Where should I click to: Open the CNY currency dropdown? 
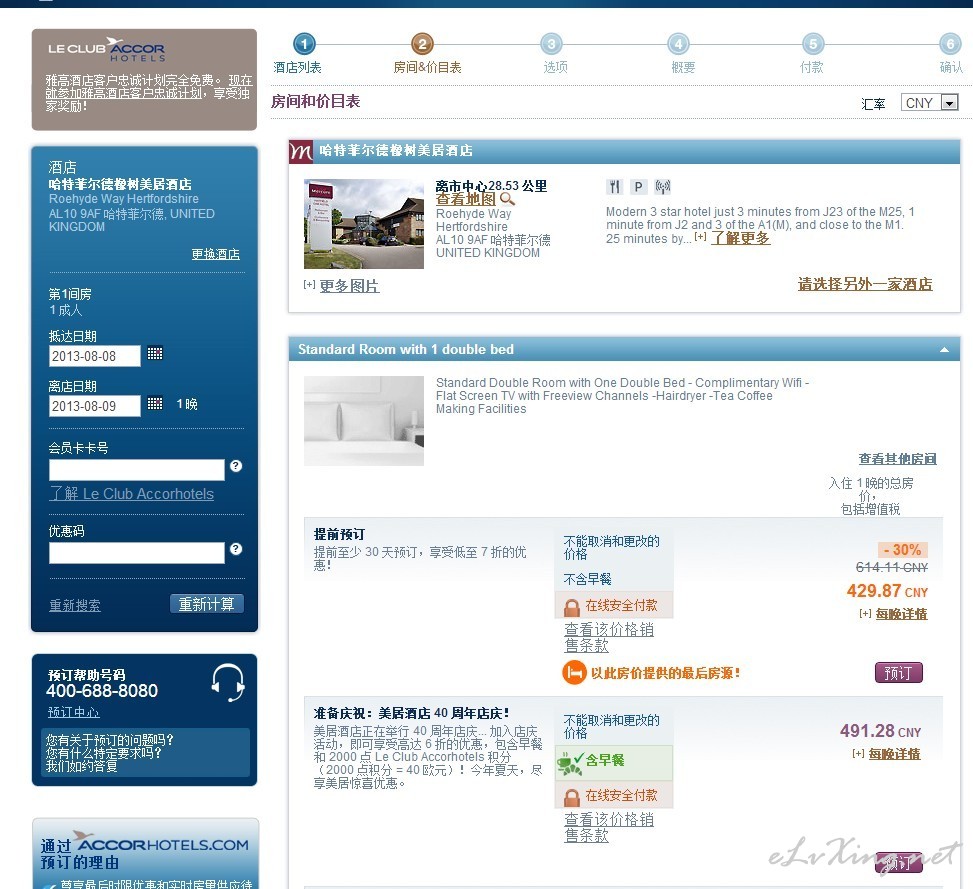tap(930, 102)
